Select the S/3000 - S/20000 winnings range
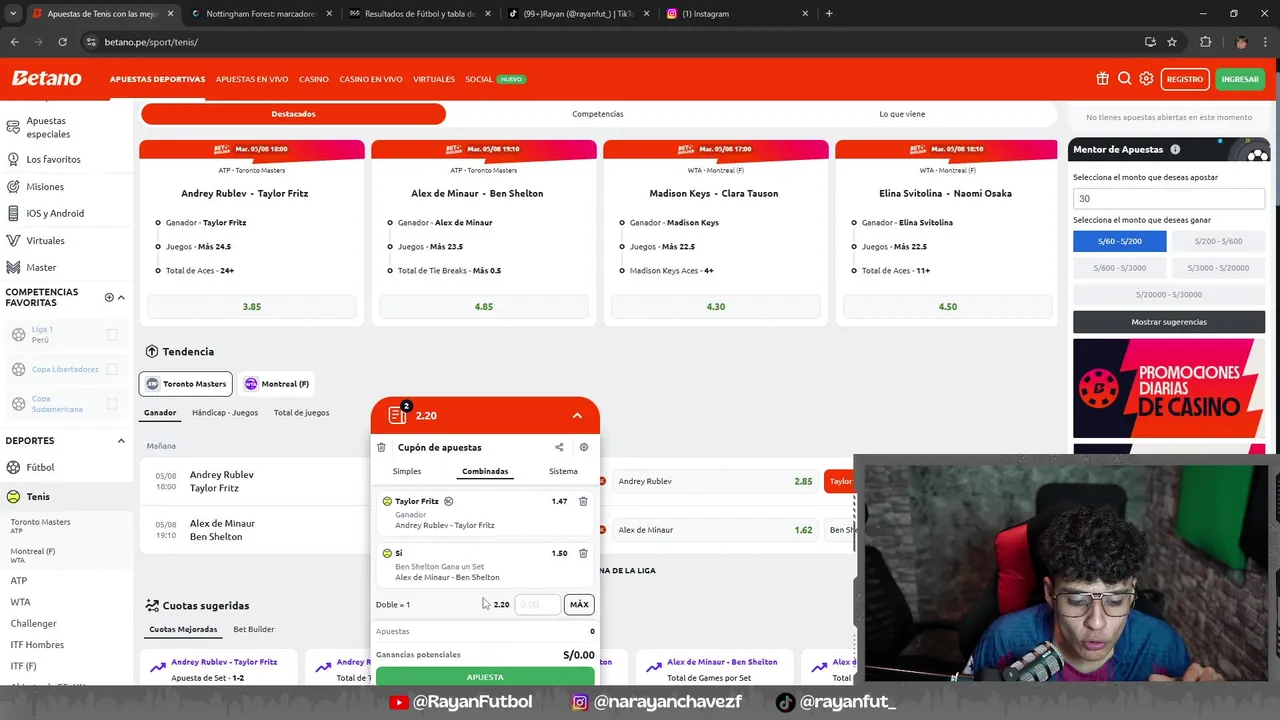The height and width of the screenshot is (720, 1280). pos(1218,268)
